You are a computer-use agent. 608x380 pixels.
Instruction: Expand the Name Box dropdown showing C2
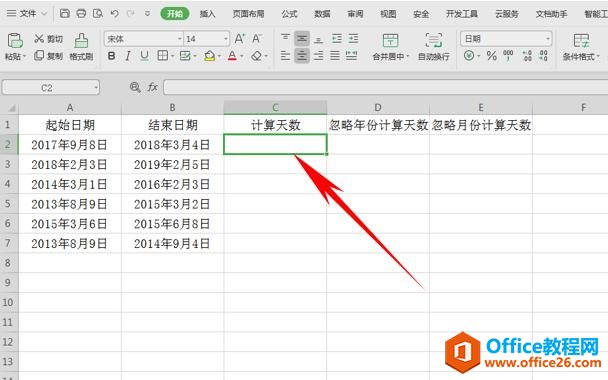point(96,88)
